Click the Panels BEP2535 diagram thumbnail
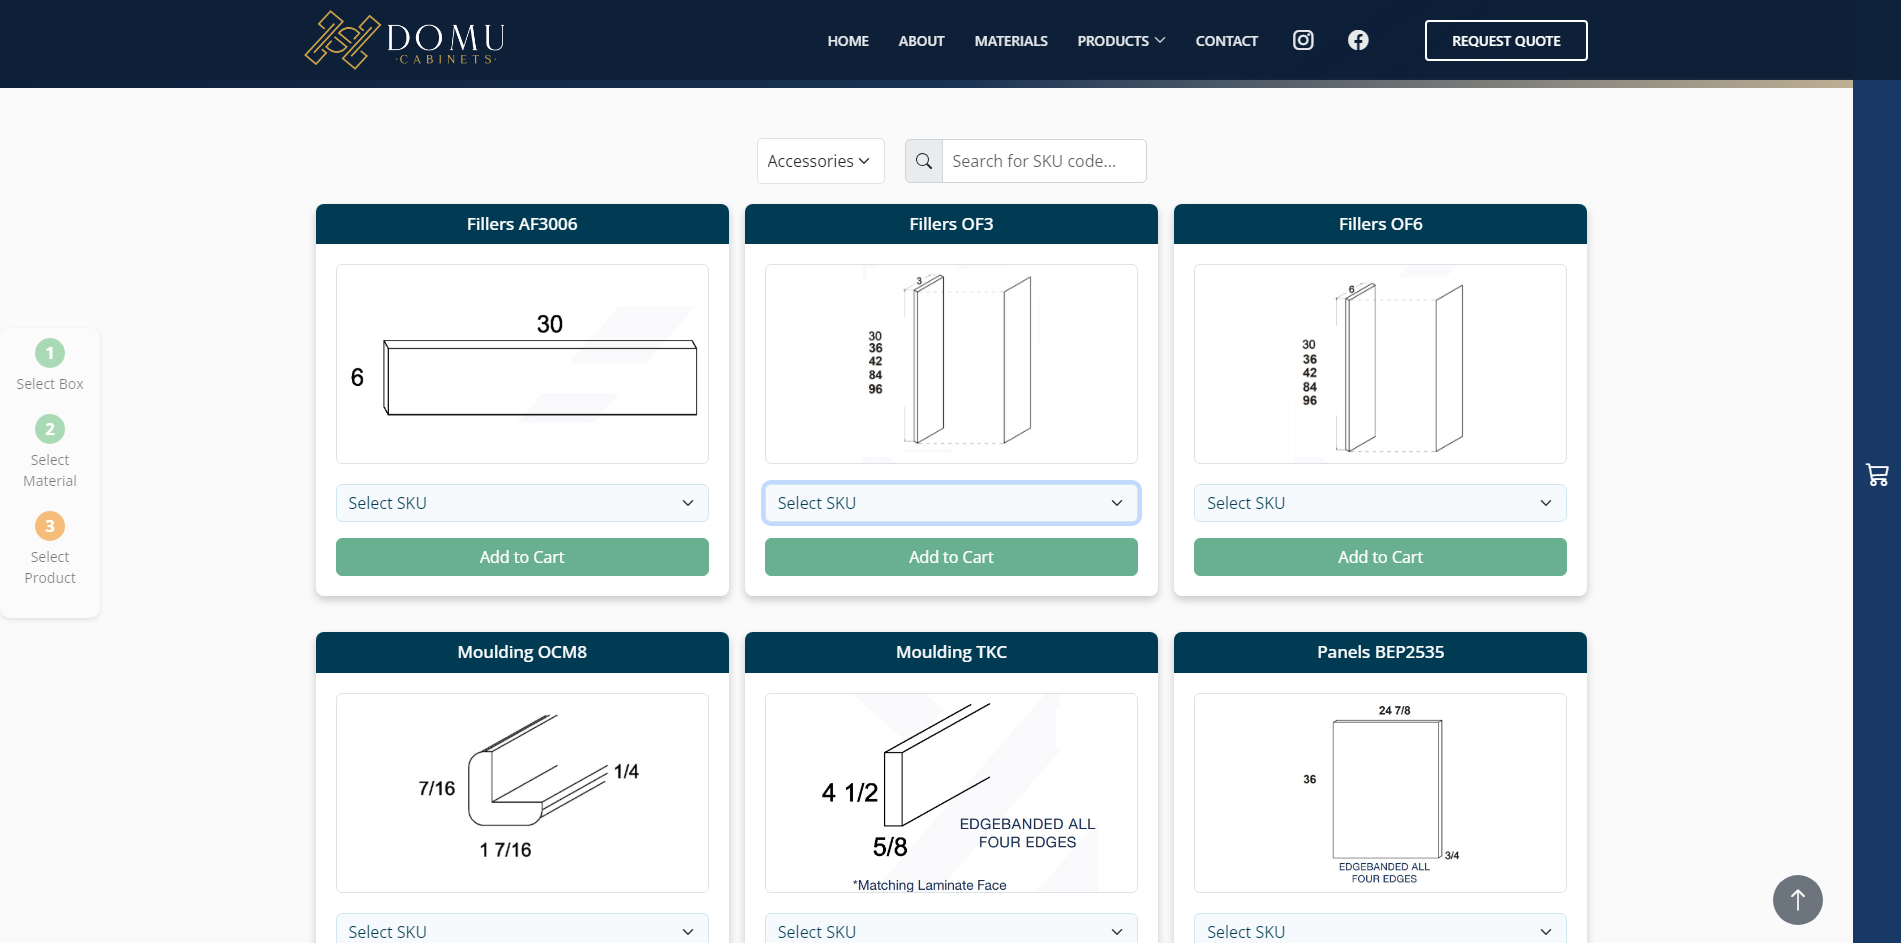 (x=1380, y=793)
